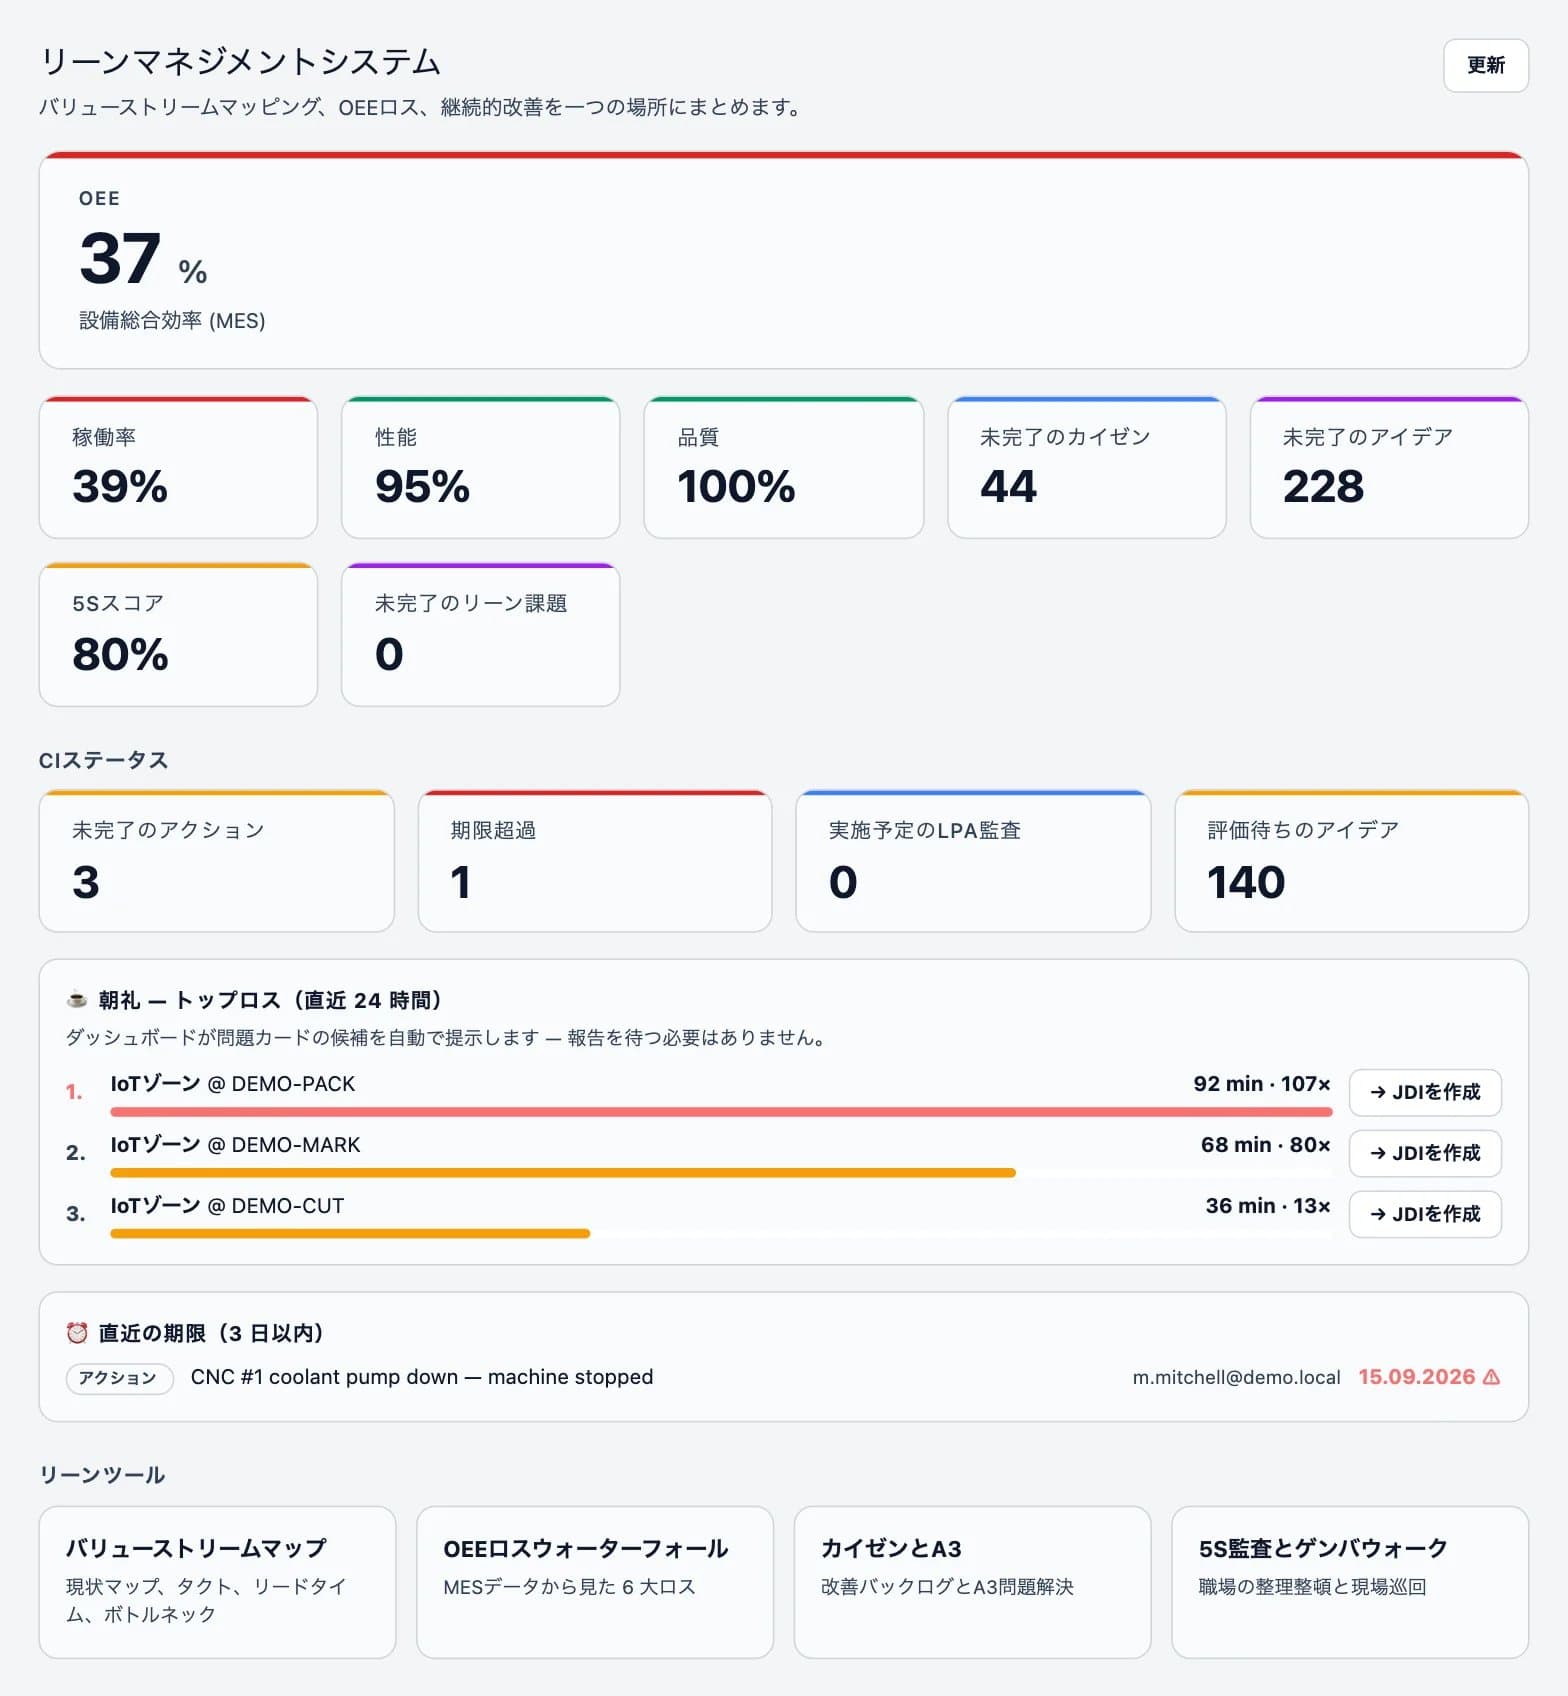Open the バリューストリームマップ tool card
This screenshot has height=1696, width=1568.
pos(217,1582)
